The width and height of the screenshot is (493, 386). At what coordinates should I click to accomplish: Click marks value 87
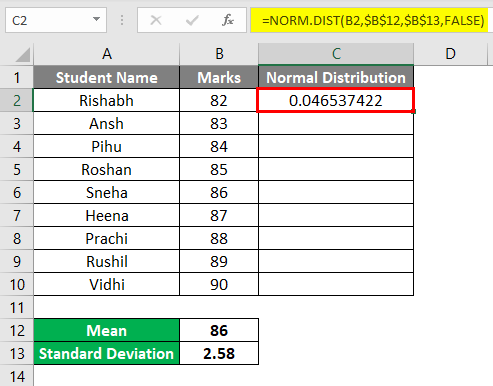click(219, 215)
